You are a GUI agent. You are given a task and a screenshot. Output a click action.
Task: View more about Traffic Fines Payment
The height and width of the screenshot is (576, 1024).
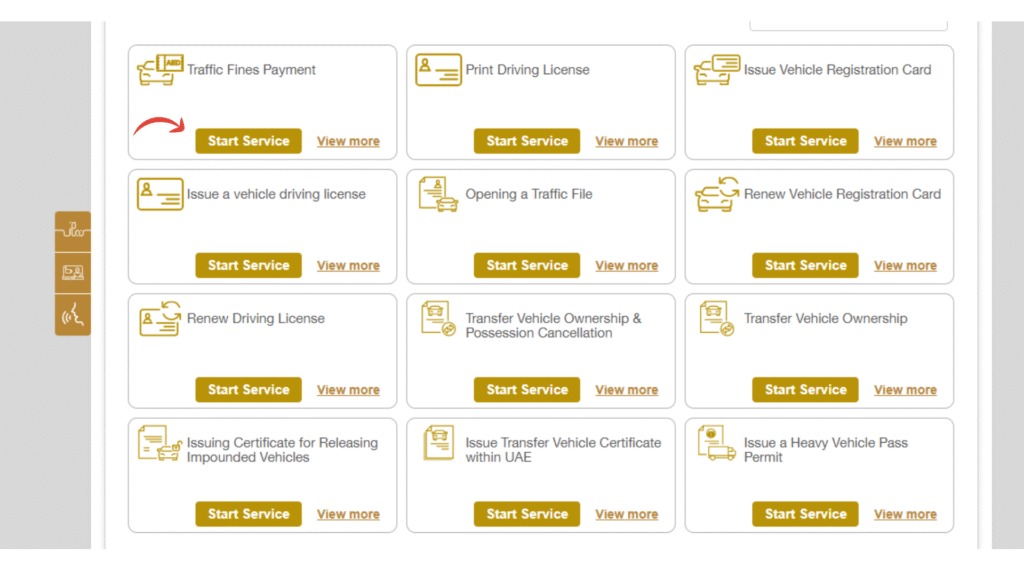point(348,141)
